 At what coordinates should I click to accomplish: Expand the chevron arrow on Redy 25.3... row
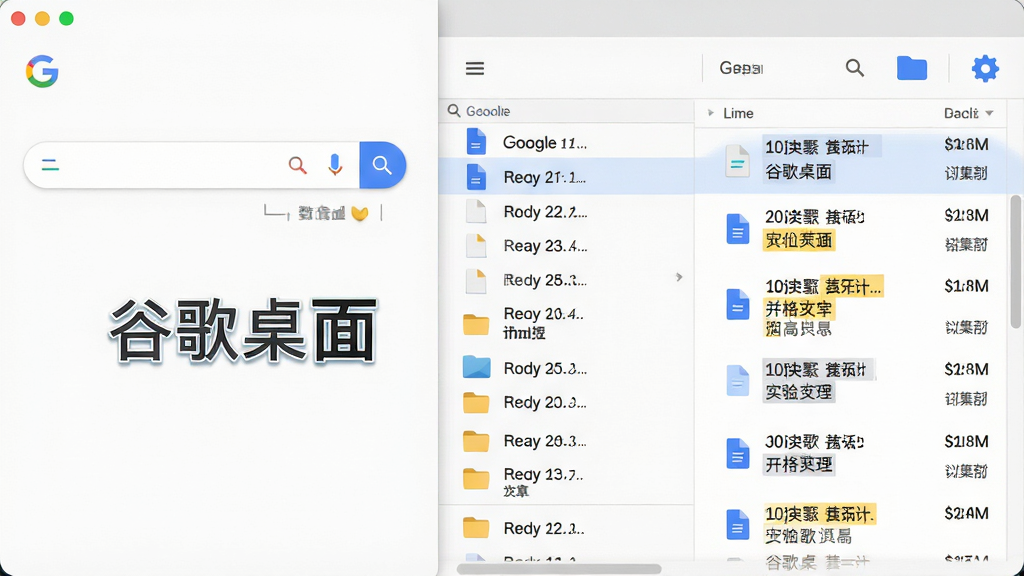pyautogui.click(x=679, y=277)
